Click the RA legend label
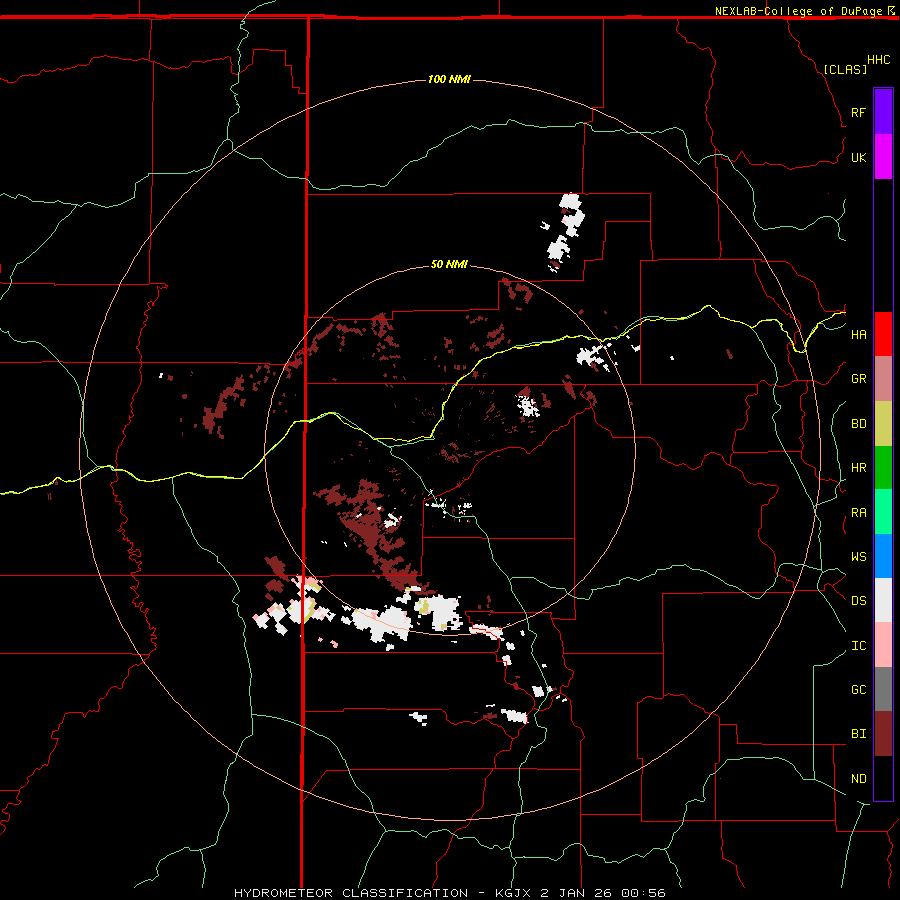 click(858, 513)
